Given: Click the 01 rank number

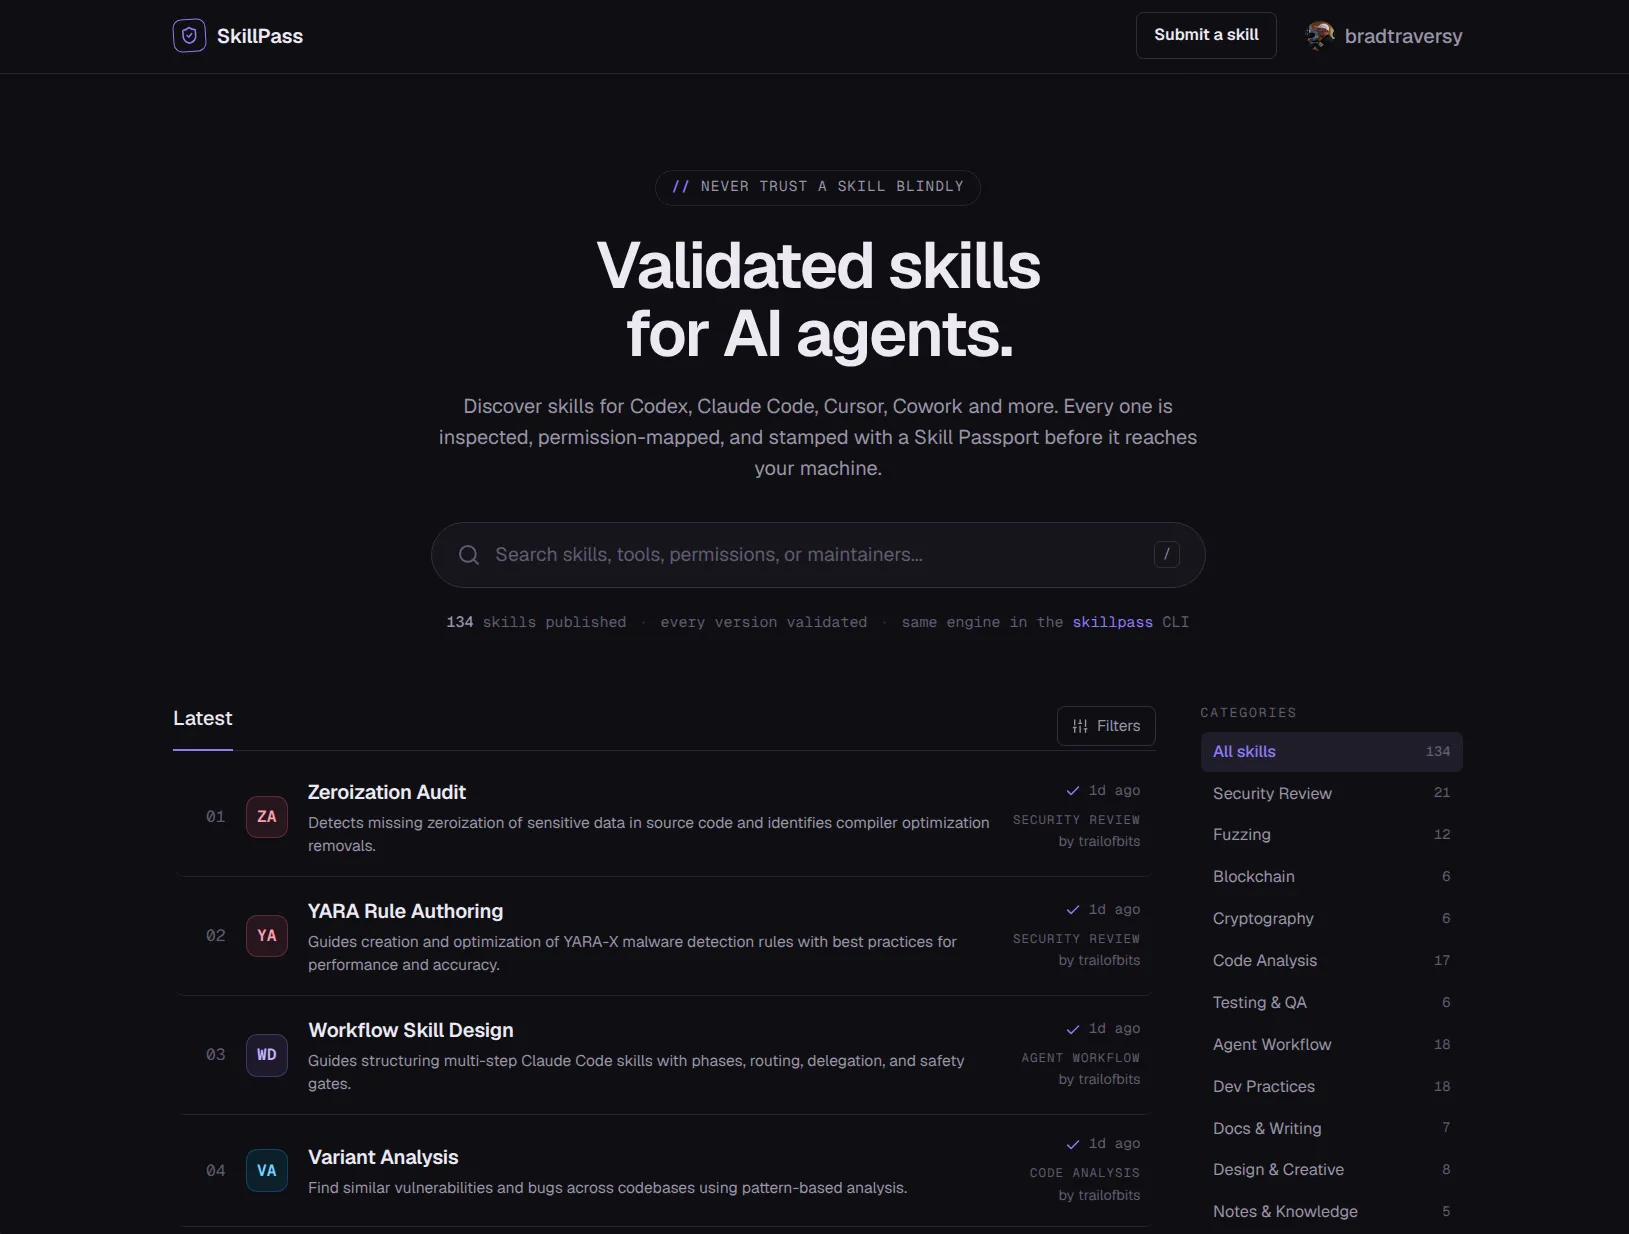Looking at the screenshot, I should pyautogui.click(x=216, y=817).
